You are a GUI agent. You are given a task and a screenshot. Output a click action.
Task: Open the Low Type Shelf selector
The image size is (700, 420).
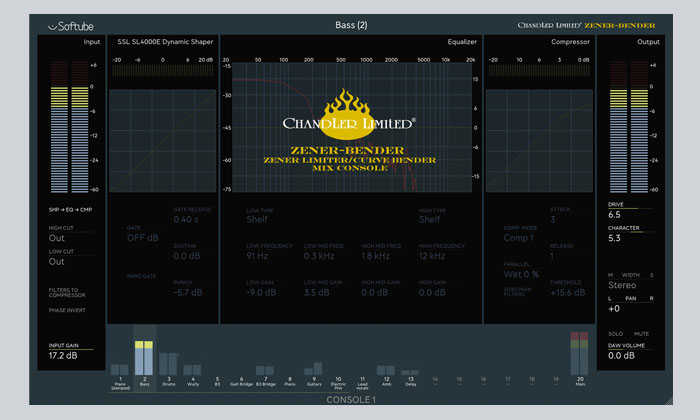click(x=257, y=219)
